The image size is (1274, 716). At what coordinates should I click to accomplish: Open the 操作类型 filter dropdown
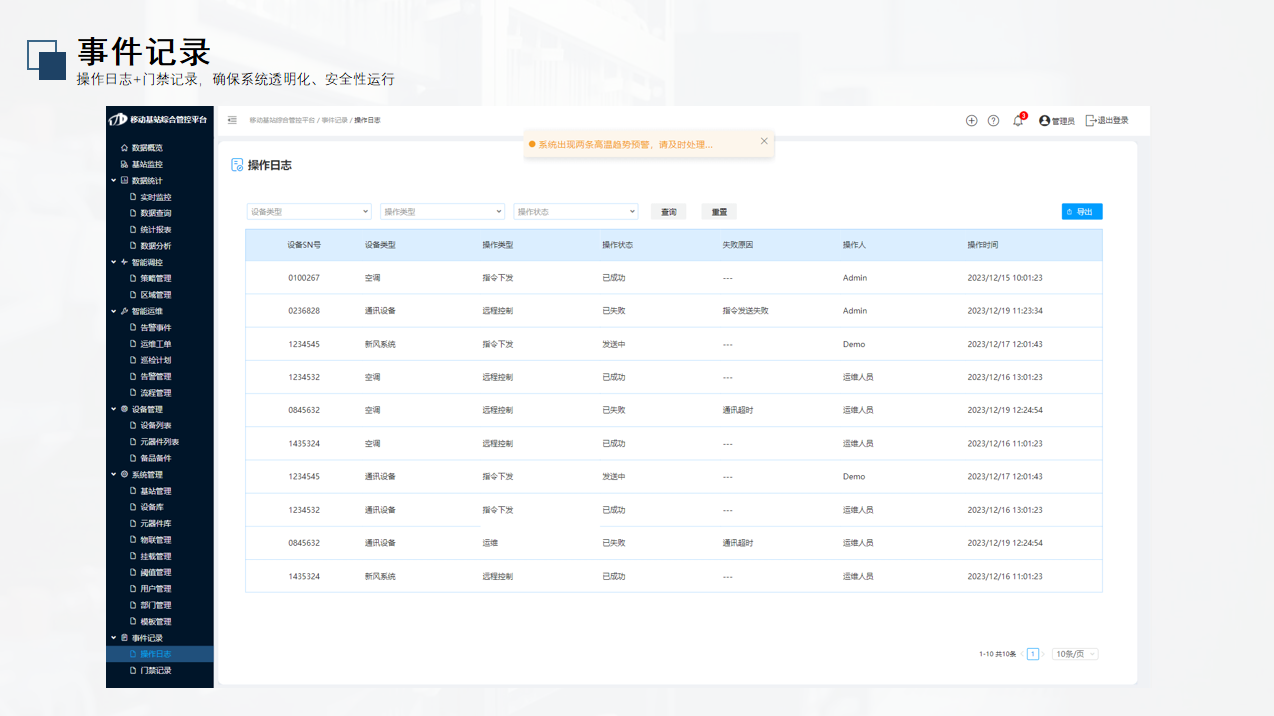point(442,212)
